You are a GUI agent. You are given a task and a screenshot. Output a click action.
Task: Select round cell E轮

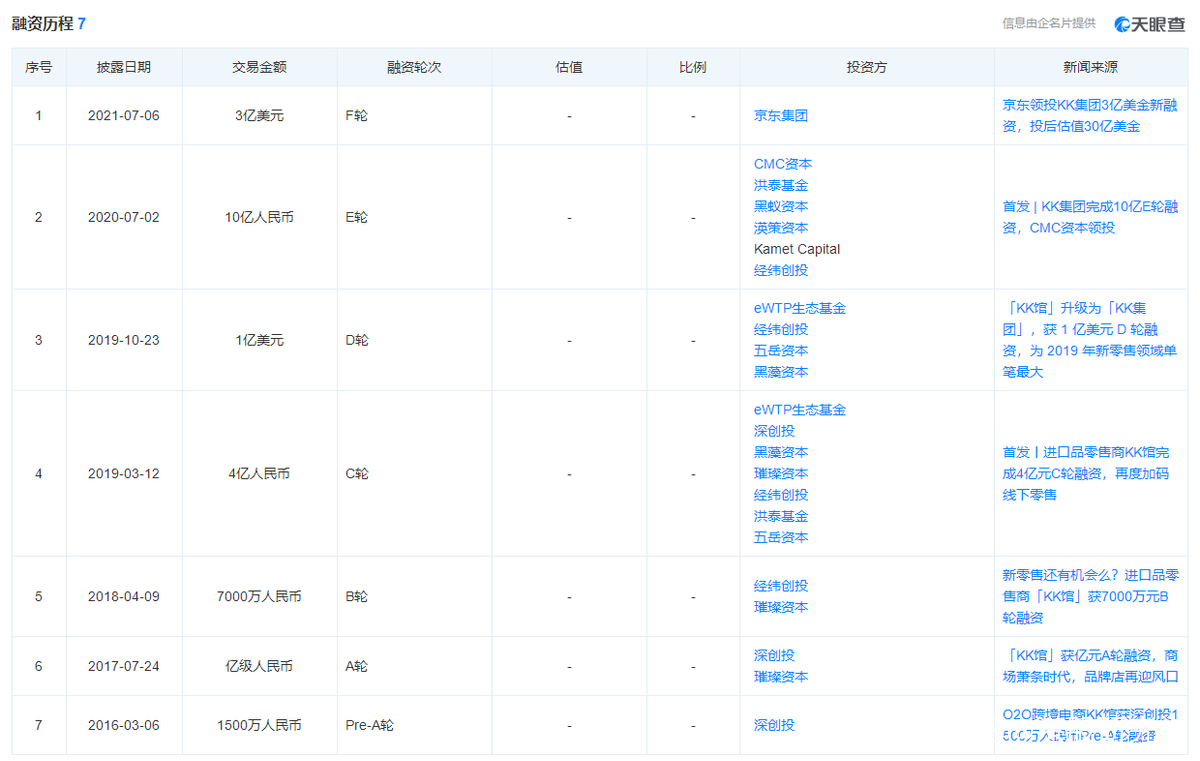click(x=356, y=217)
